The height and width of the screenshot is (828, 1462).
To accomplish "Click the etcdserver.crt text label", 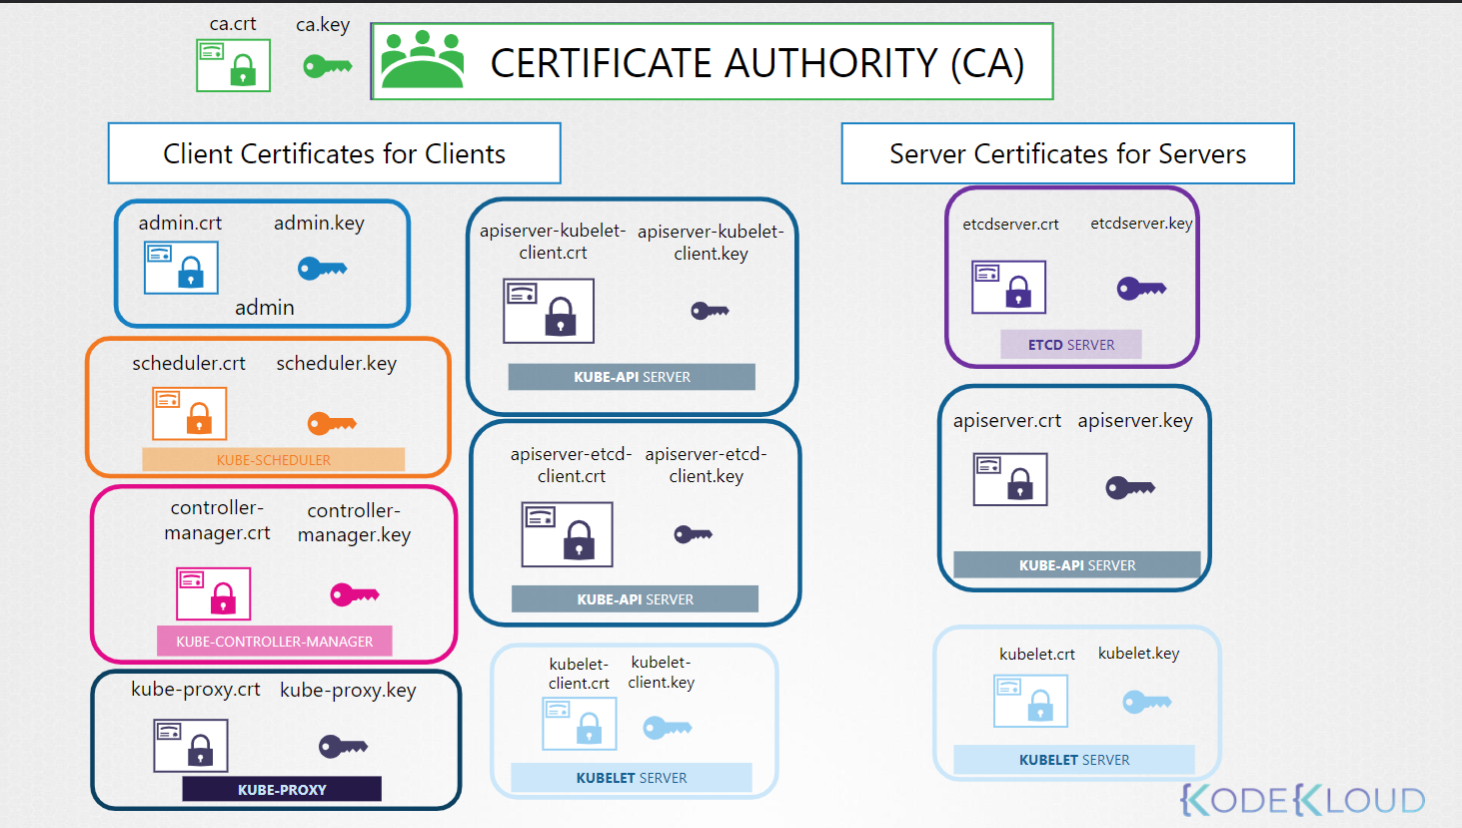I will tap(1011, 225).
